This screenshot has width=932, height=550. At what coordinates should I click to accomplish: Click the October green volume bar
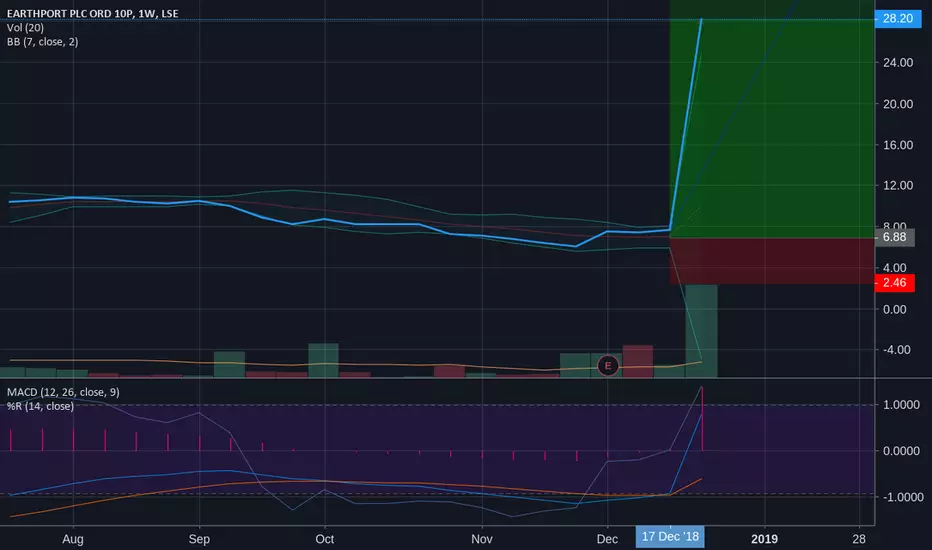pyautogui.click(x=323, y=360)
